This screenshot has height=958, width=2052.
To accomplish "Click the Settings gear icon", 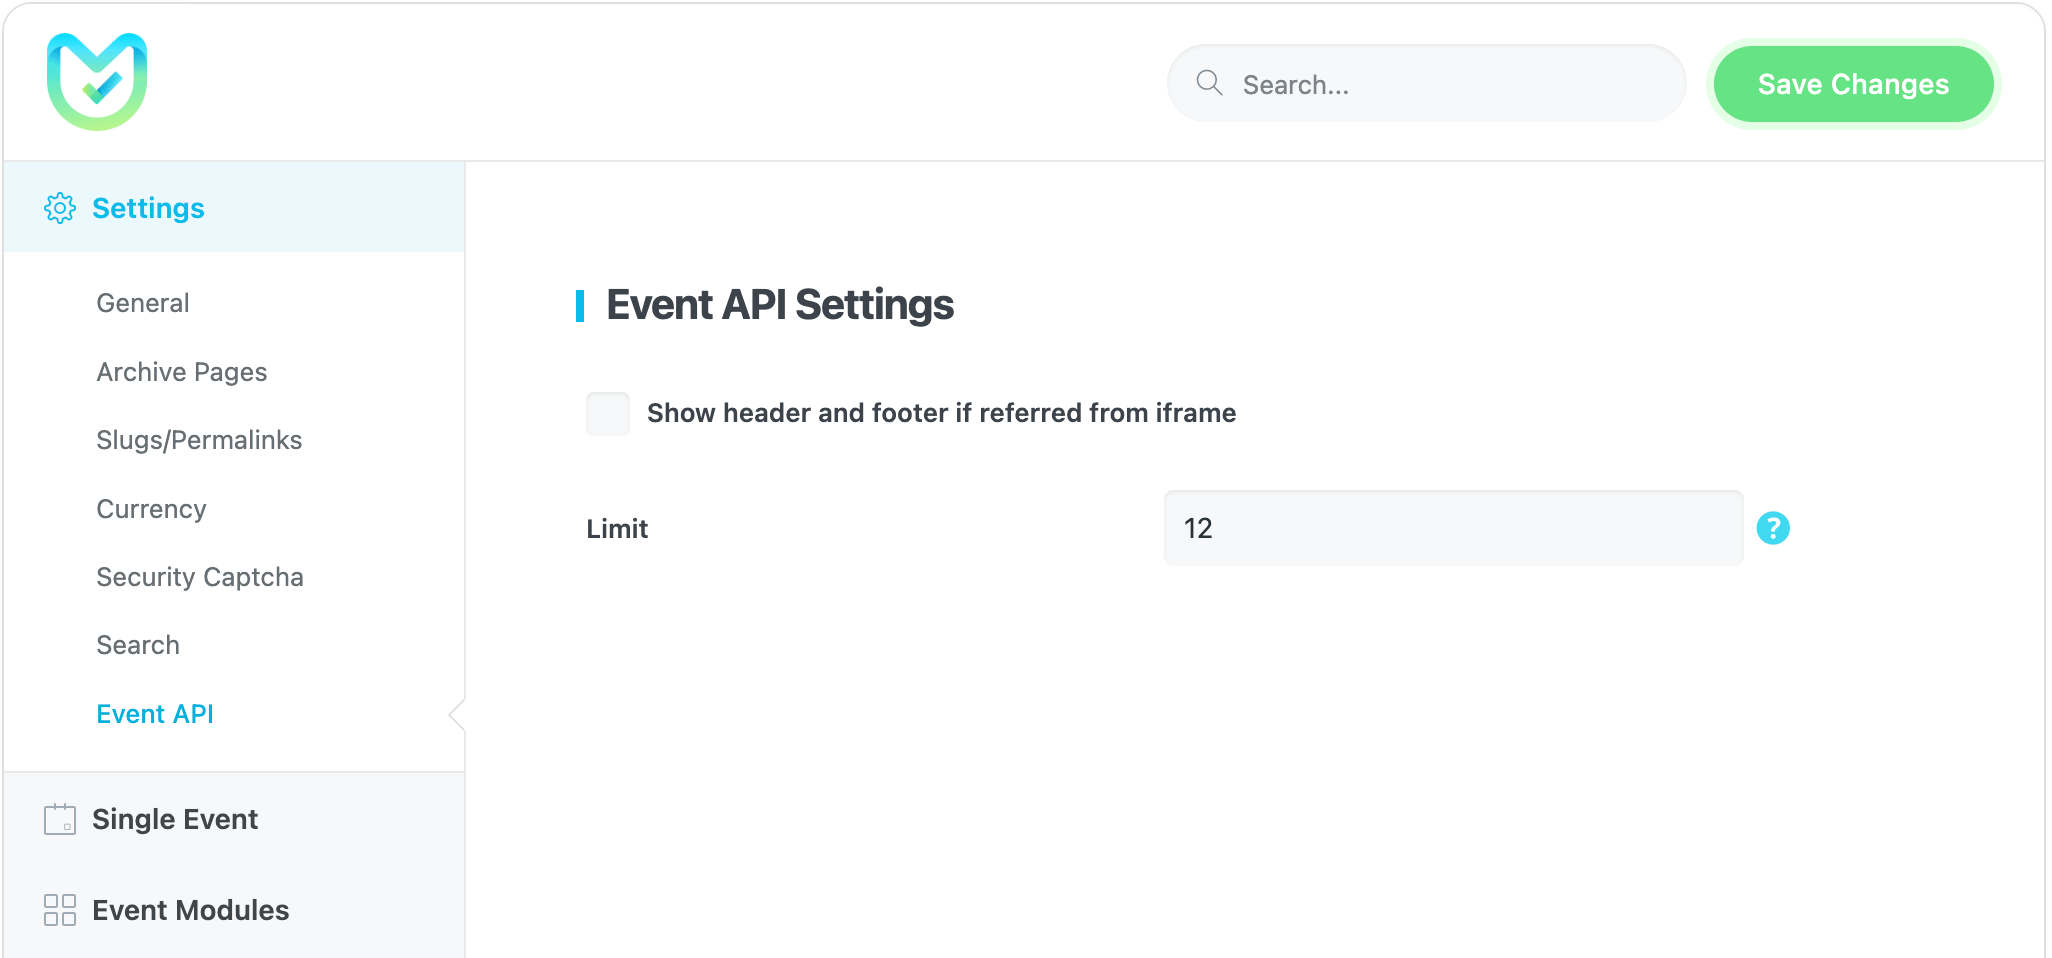I will [x=60, y=208].
